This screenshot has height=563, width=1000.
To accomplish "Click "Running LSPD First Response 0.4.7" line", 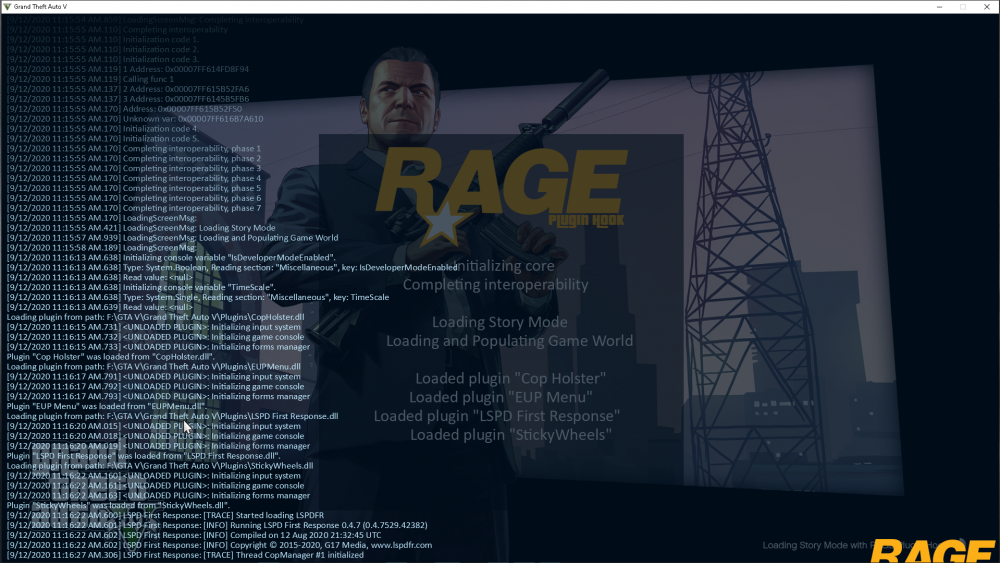I will [217, 525].
